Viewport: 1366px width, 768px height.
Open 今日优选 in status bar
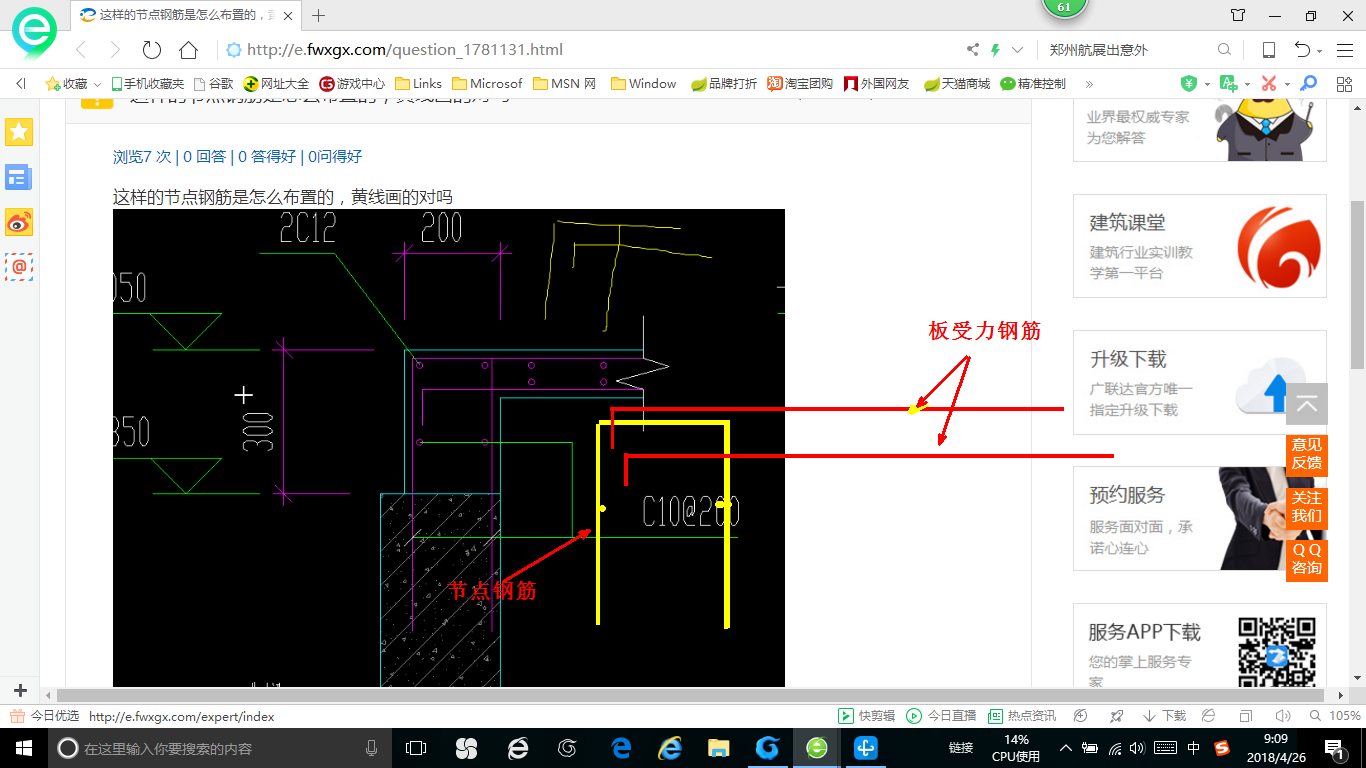45,716
